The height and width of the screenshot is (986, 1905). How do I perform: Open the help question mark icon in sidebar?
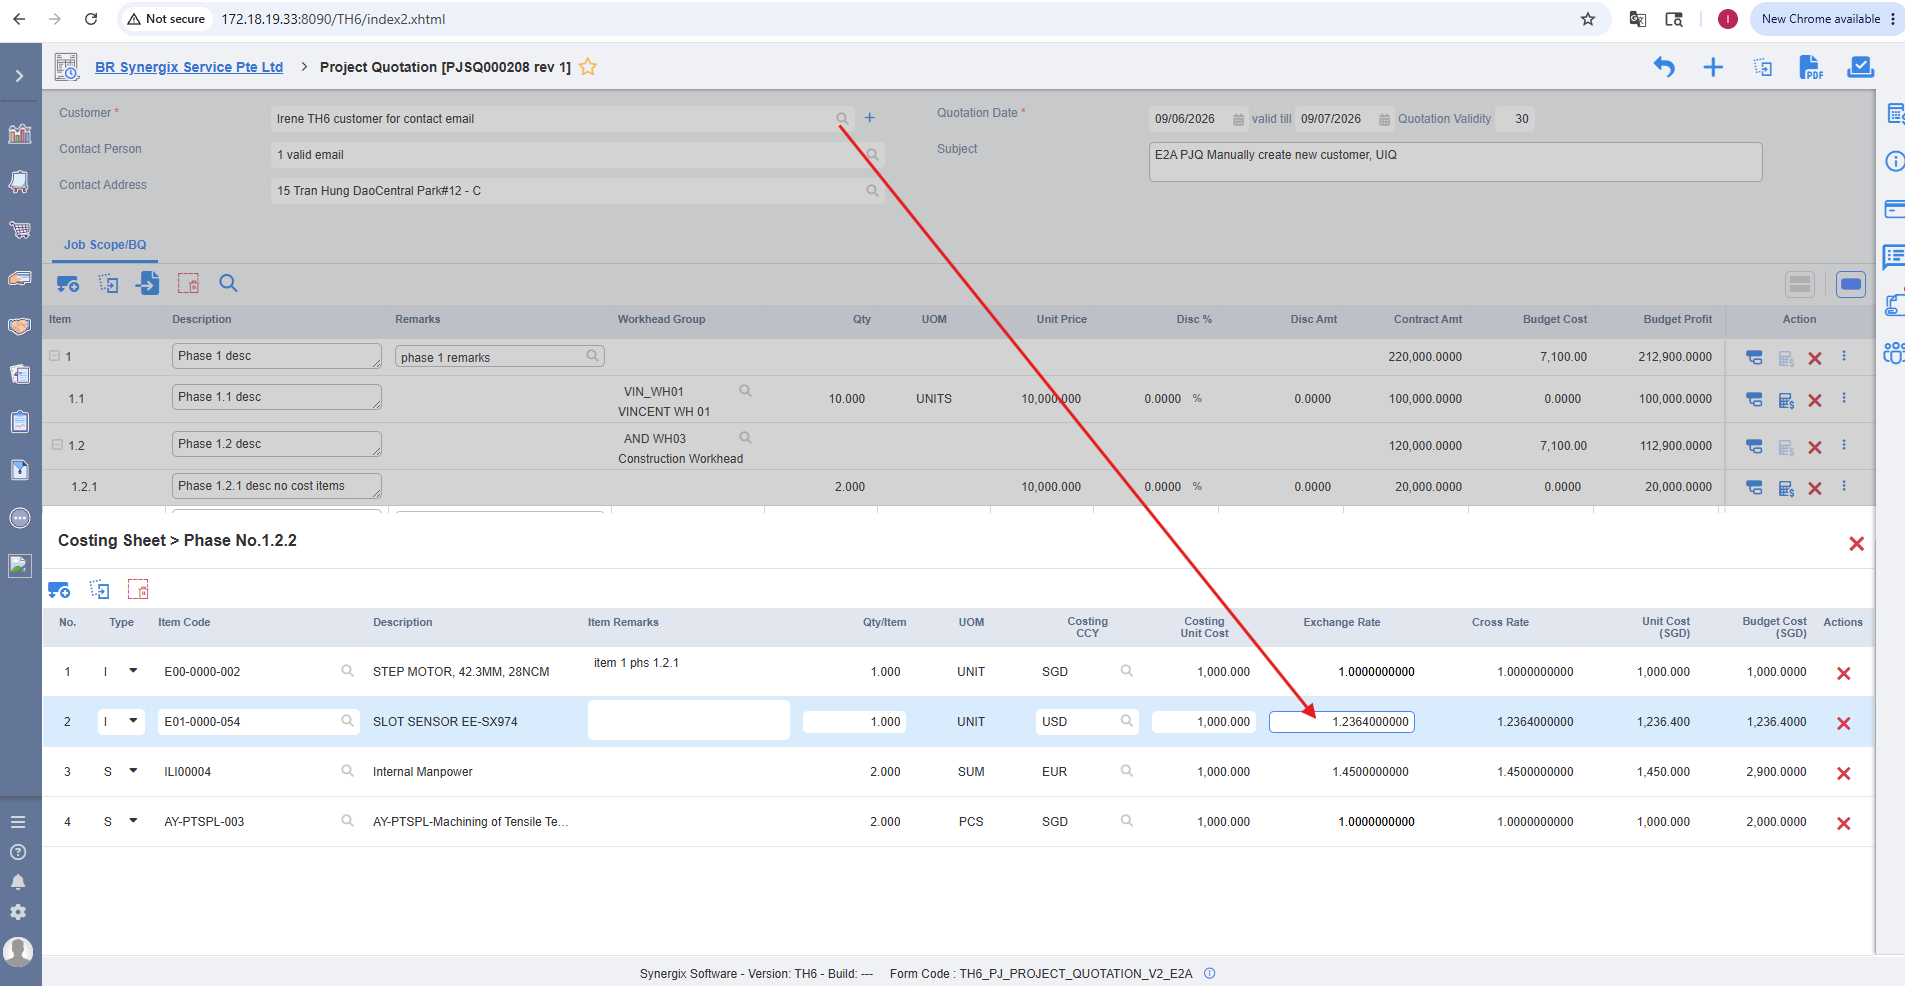click(18, 852)
